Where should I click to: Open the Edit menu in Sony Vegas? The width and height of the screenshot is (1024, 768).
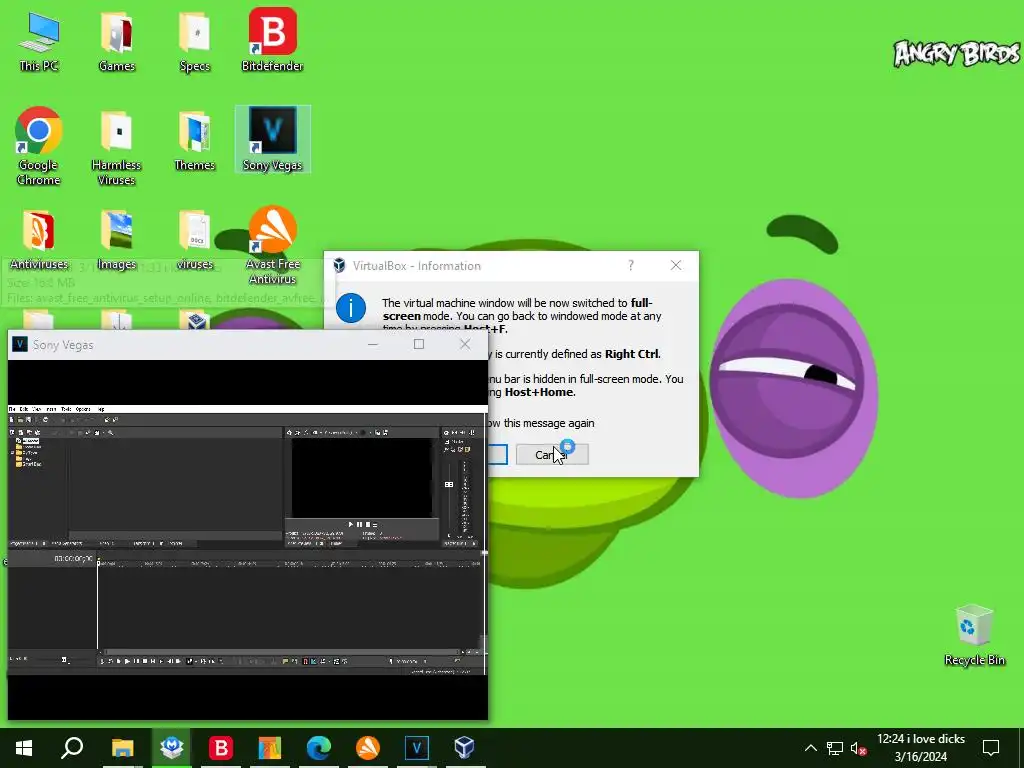(24, 409)
